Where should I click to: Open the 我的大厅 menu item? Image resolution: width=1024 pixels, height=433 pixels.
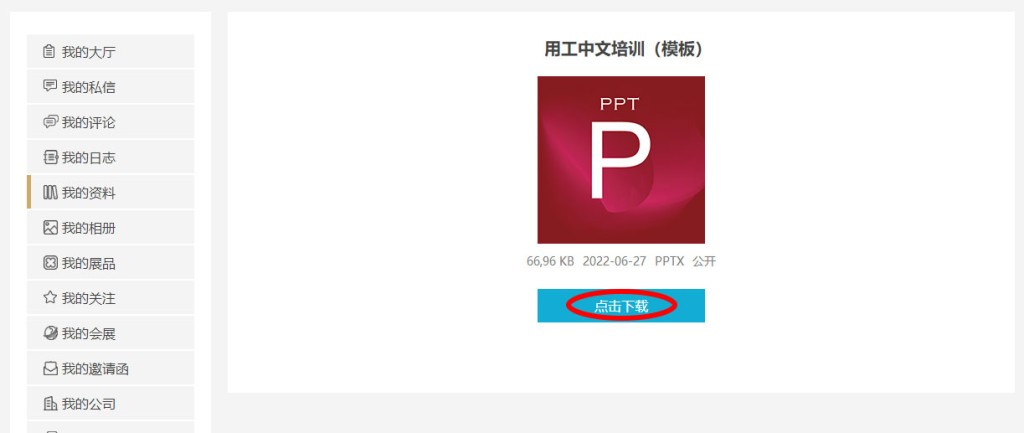pyautogui.click(x=110, y=52)
